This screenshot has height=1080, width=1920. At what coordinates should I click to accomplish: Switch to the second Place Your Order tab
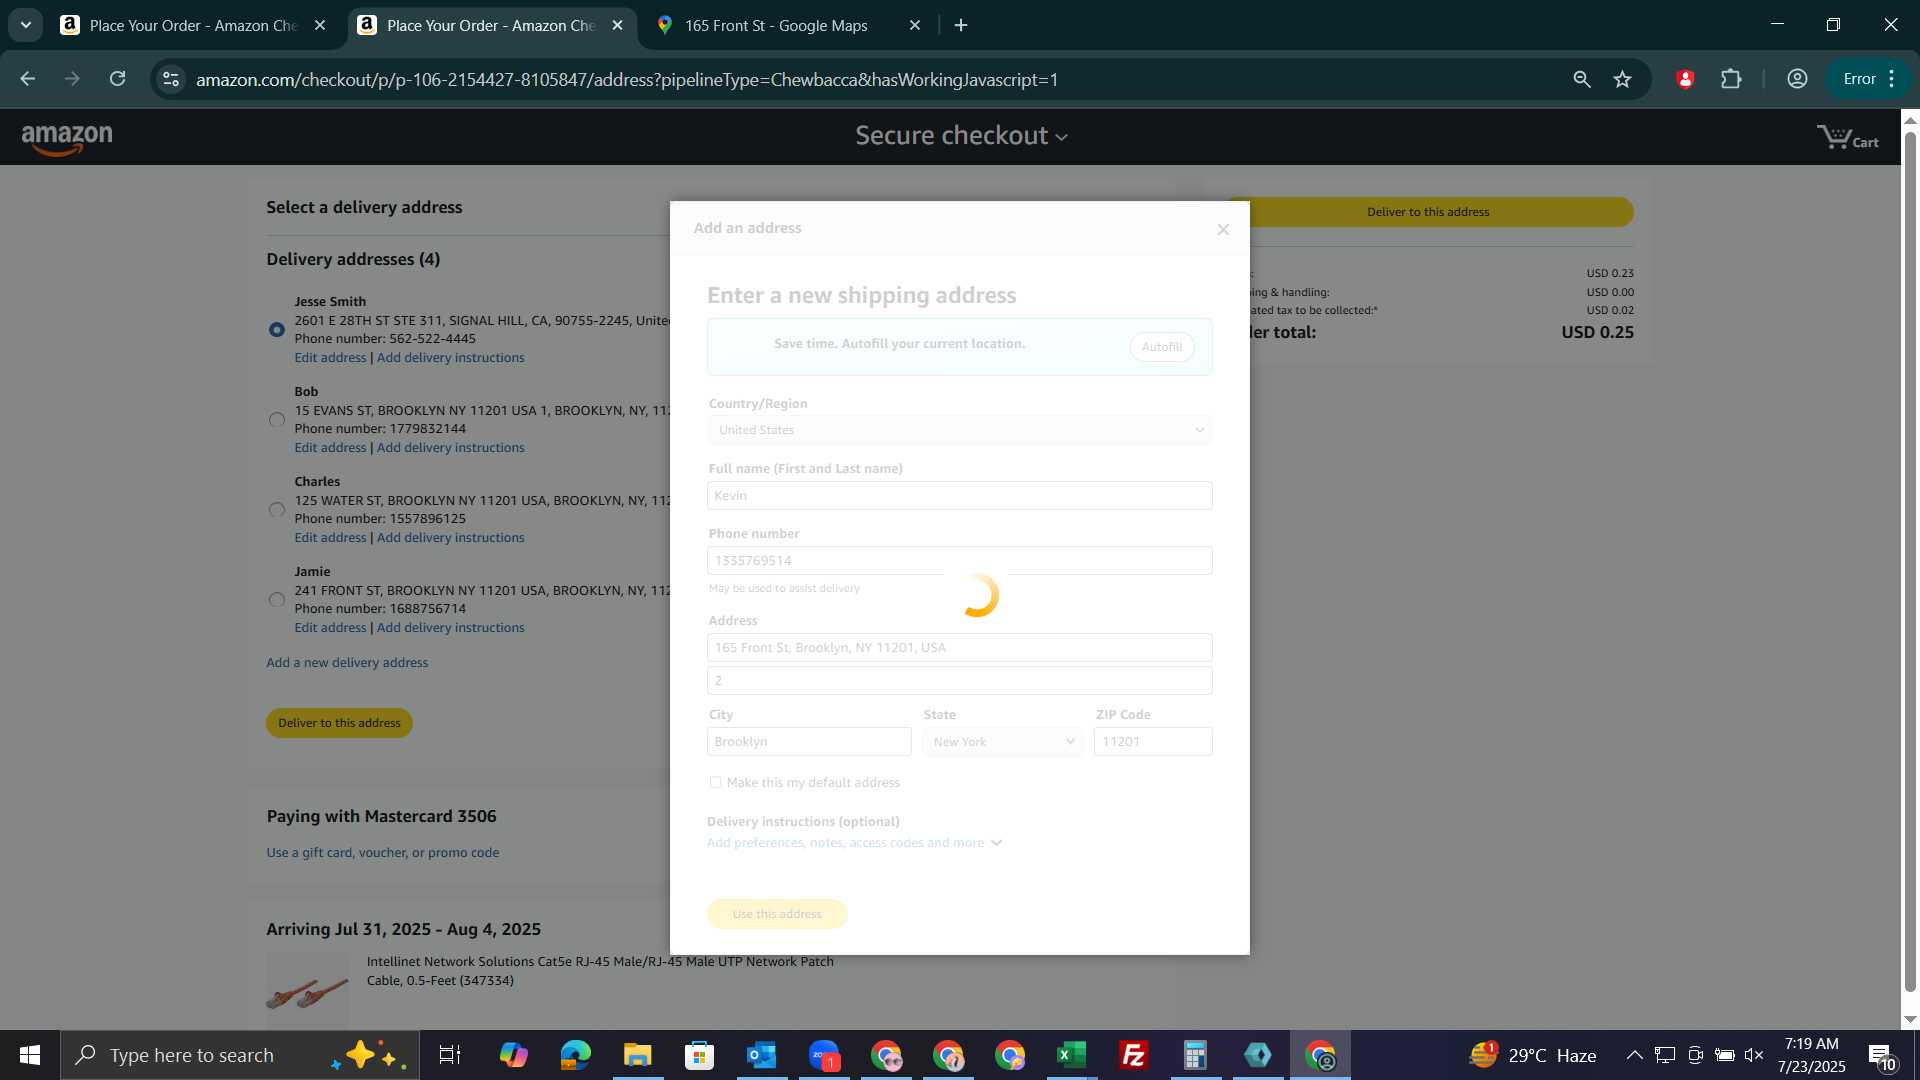click(x=491, y=25)
